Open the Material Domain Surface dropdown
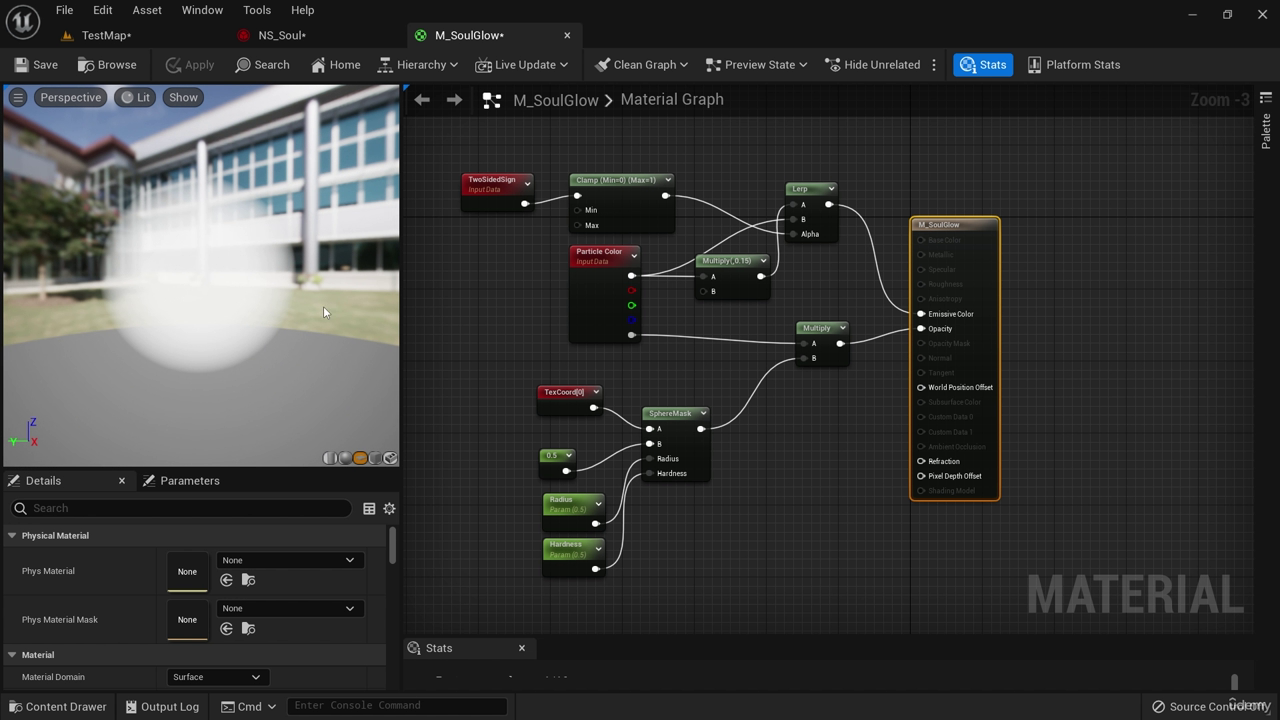The image size is (1280, 720). [216, 677]
